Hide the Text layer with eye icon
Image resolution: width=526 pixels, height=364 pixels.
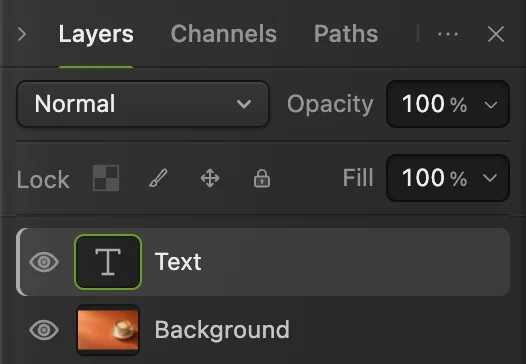[44, 262]
